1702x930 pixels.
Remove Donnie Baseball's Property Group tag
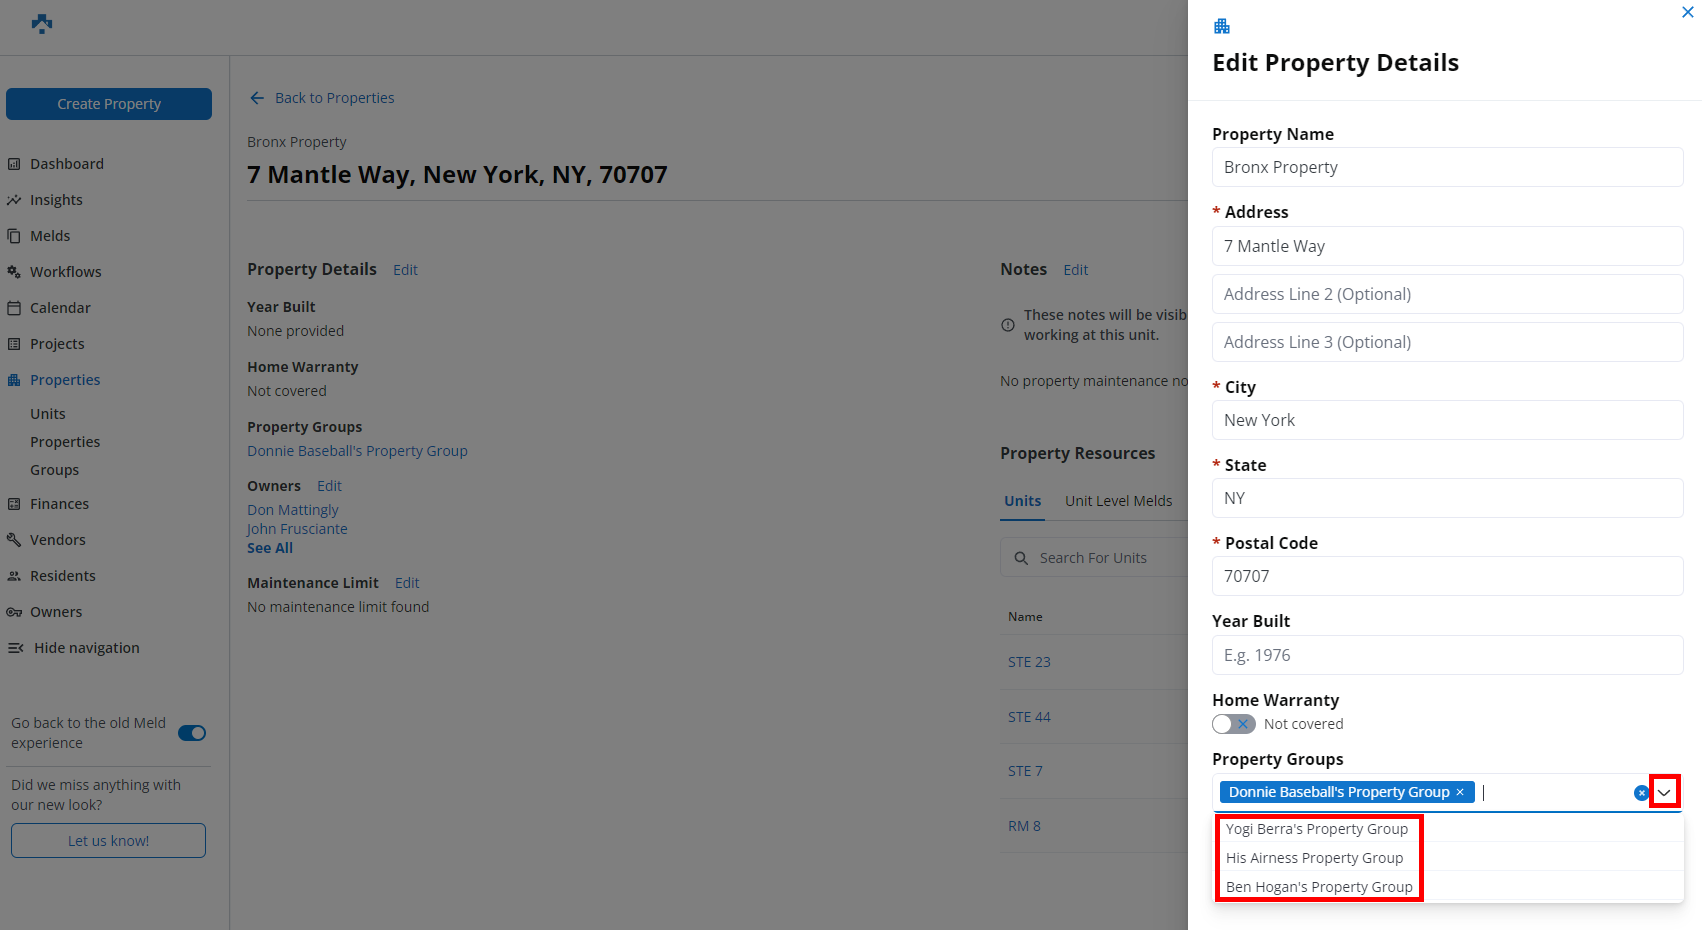point(1460,792)
